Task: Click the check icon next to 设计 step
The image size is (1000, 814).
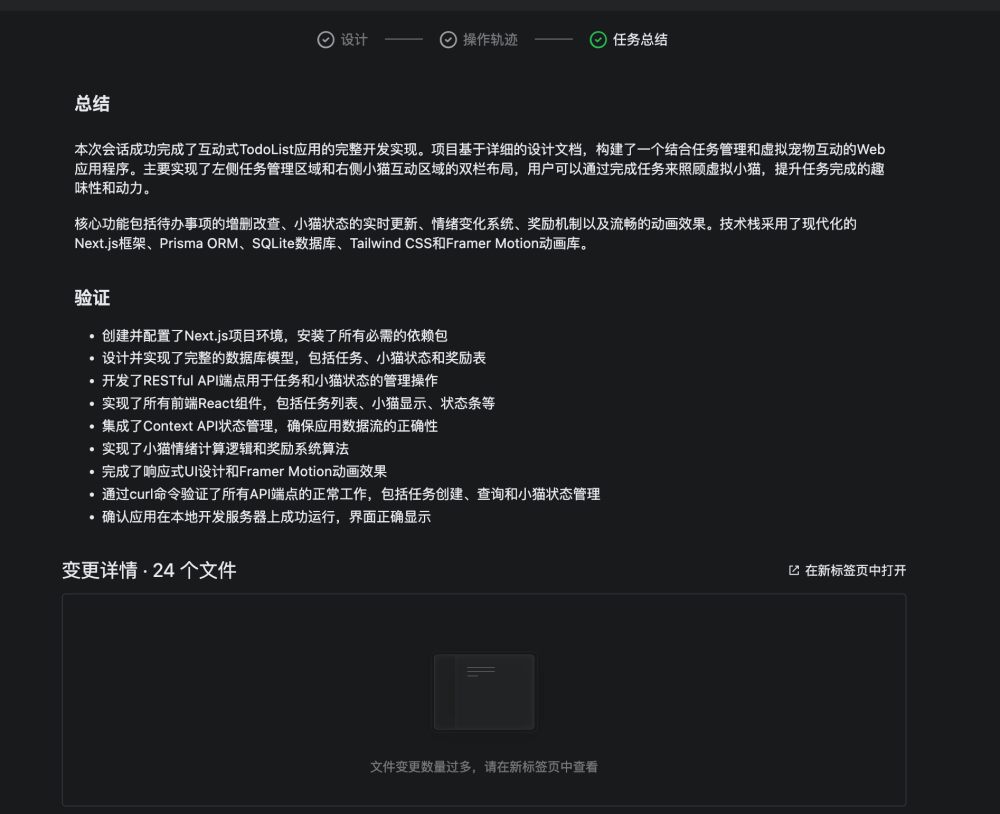Action: click(x=324, y=39)
